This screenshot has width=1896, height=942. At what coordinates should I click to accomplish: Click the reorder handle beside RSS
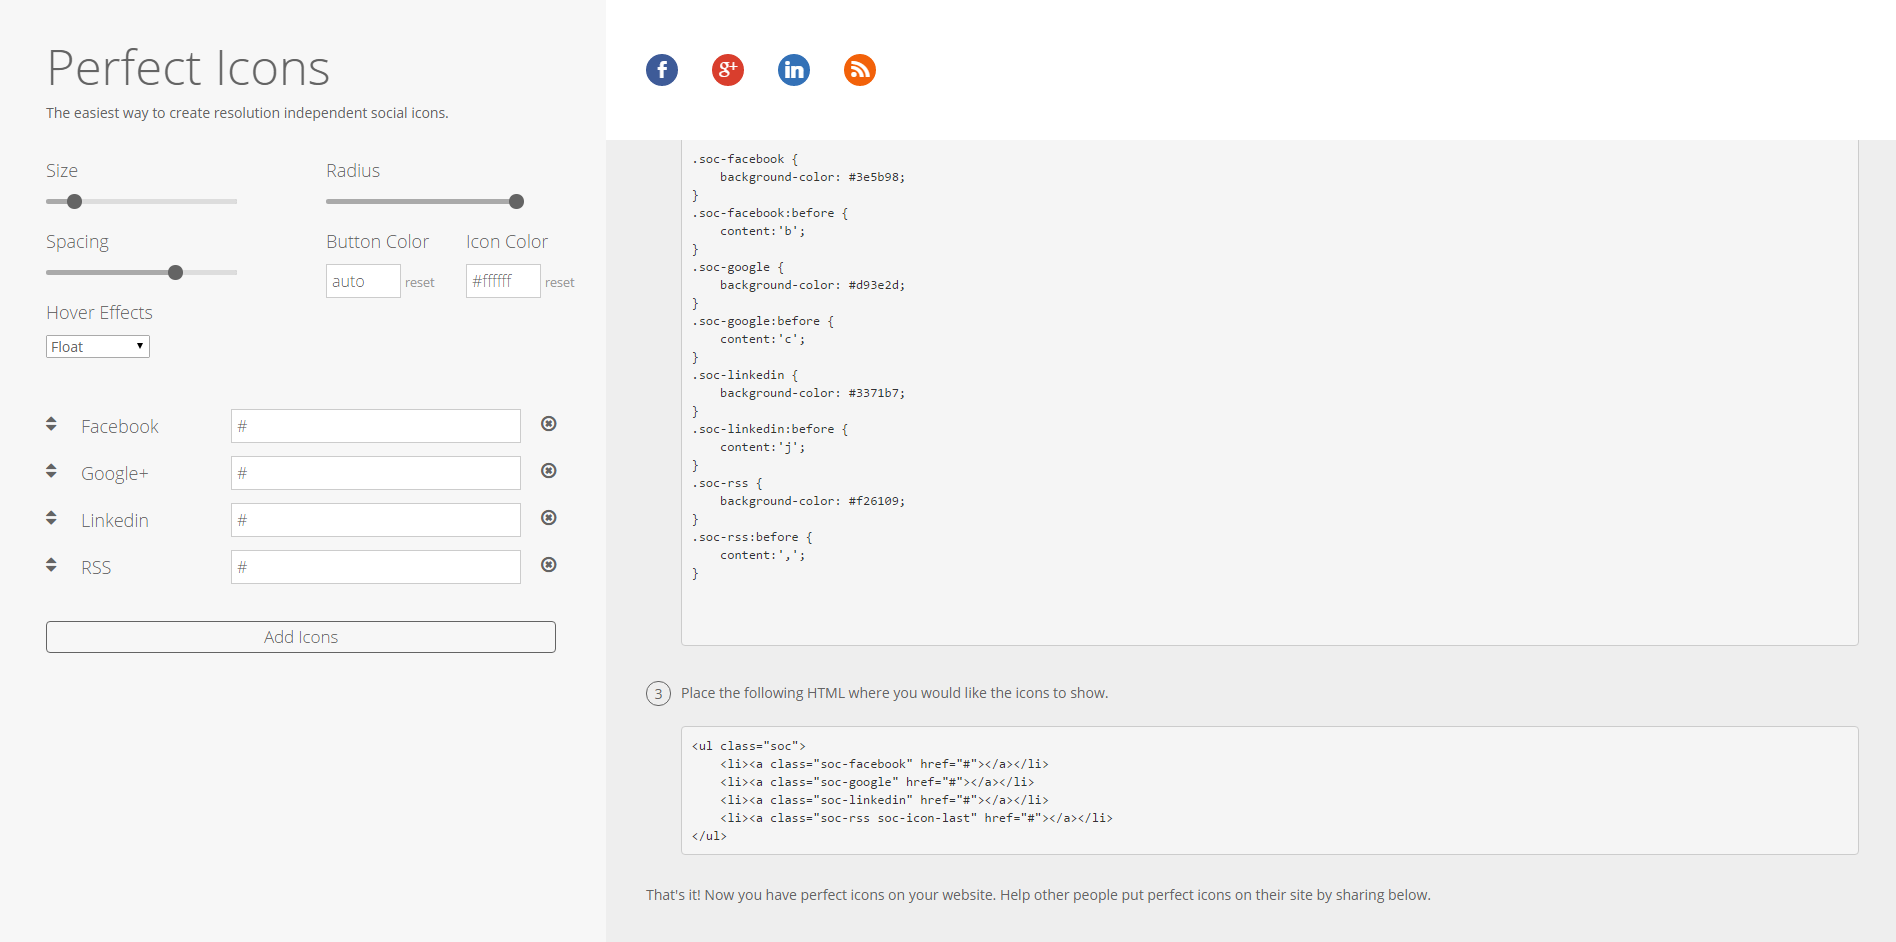point(51,565)
